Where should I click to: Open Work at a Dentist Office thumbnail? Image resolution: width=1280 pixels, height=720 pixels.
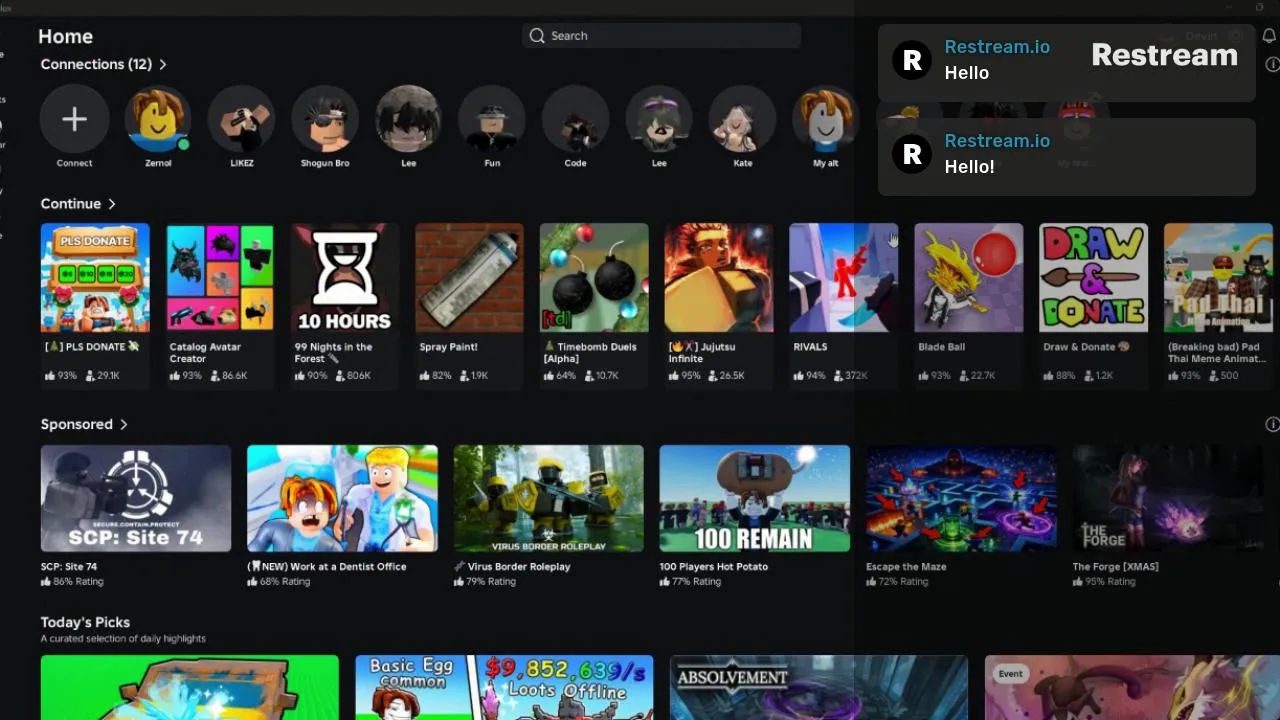point(342,498)
